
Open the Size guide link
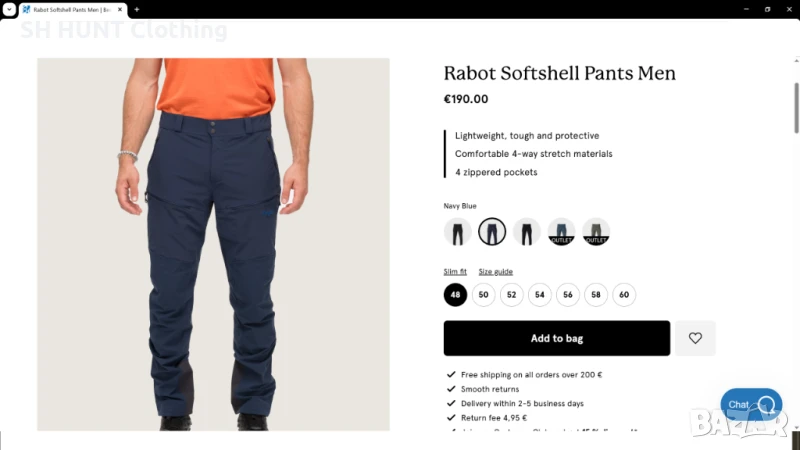[x=495, y=271]
